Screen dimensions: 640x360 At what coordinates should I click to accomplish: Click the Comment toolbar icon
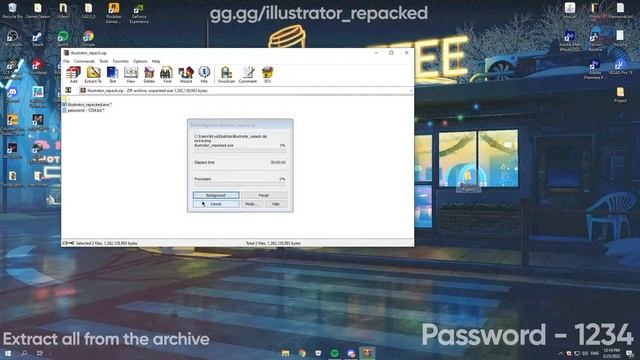248,75
